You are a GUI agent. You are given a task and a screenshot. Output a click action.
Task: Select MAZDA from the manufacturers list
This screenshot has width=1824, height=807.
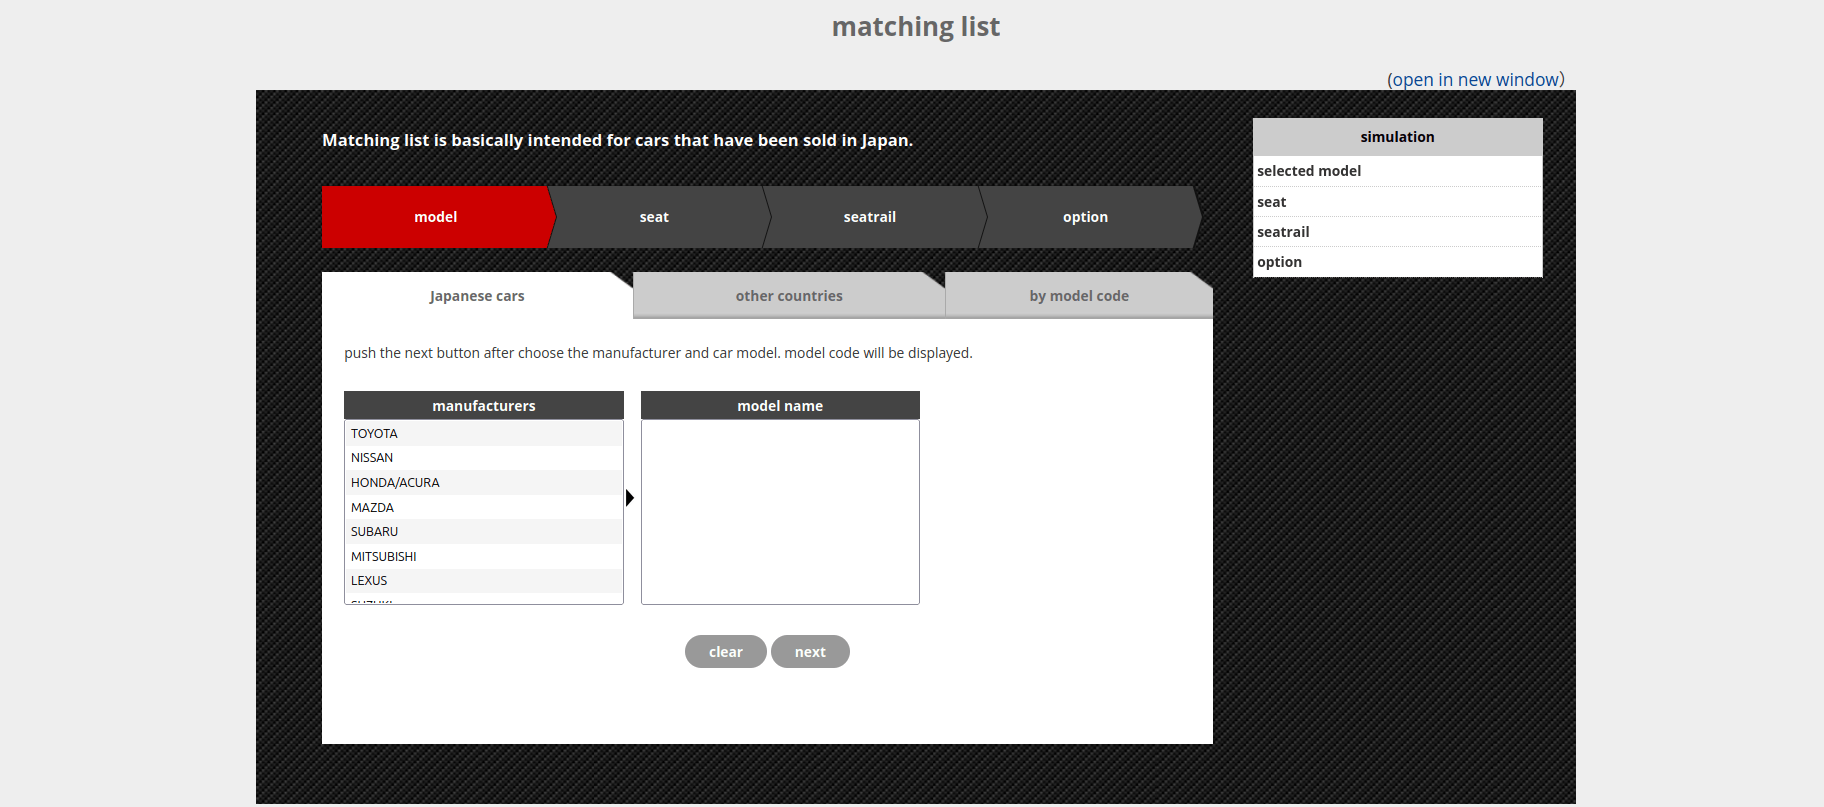(x=372, y=507)
